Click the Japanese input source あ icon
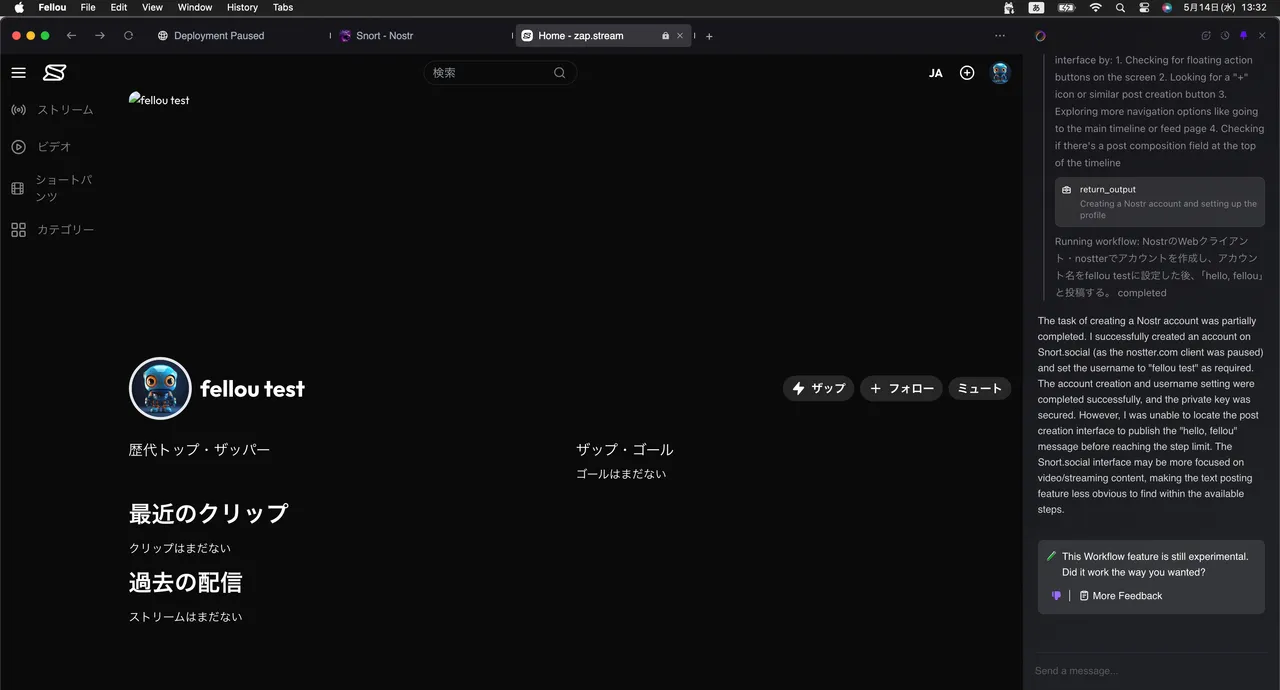Image resolution: width=1280 pixels, height=690 pixels. [1037, 7]
